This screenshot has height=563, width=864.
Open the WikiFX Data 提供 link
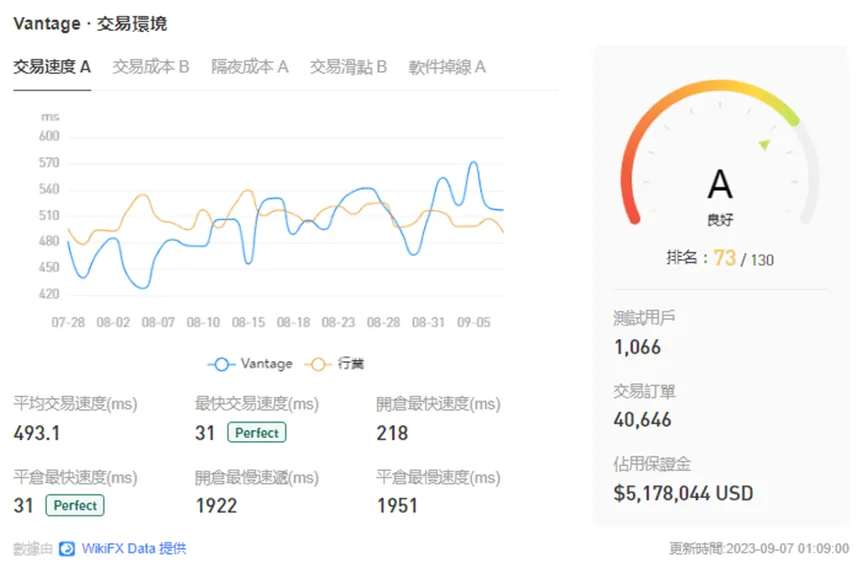point(134,549)
